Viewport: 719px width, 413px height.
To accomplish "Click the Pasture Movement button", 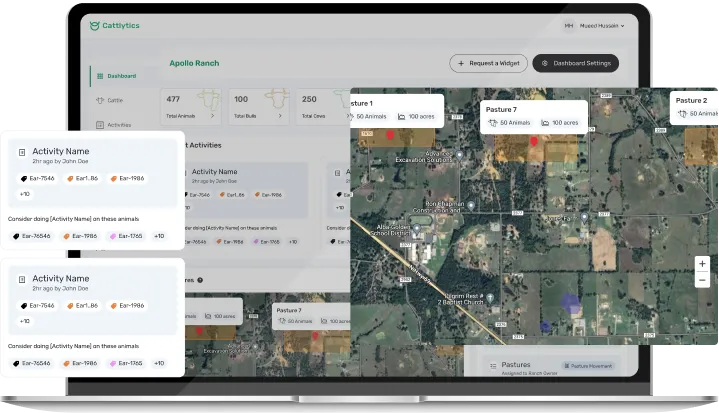I will pos(588,366).
